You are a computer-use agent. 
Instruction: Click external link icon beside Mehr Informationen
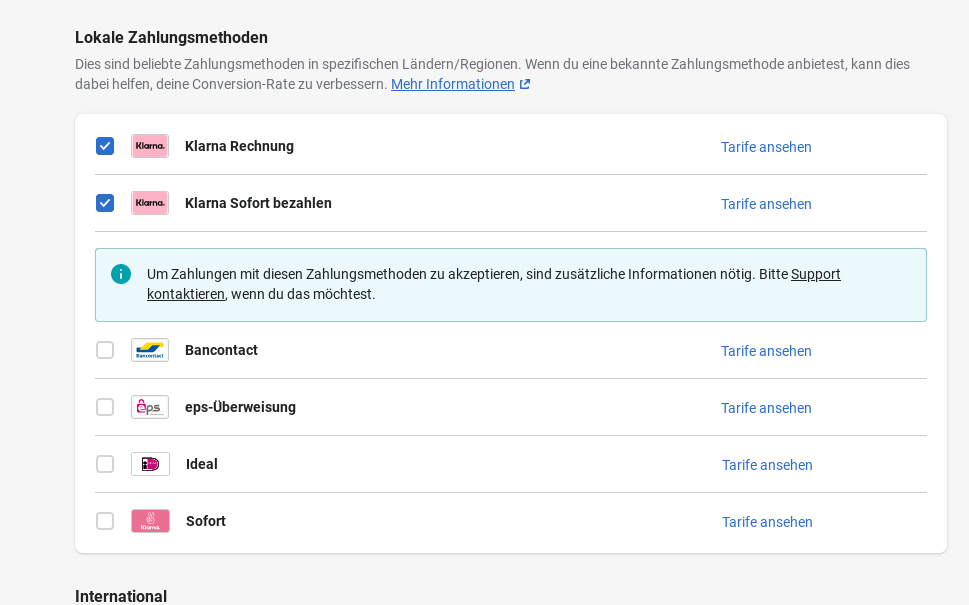pyautogui.click(x=525, y=85)
